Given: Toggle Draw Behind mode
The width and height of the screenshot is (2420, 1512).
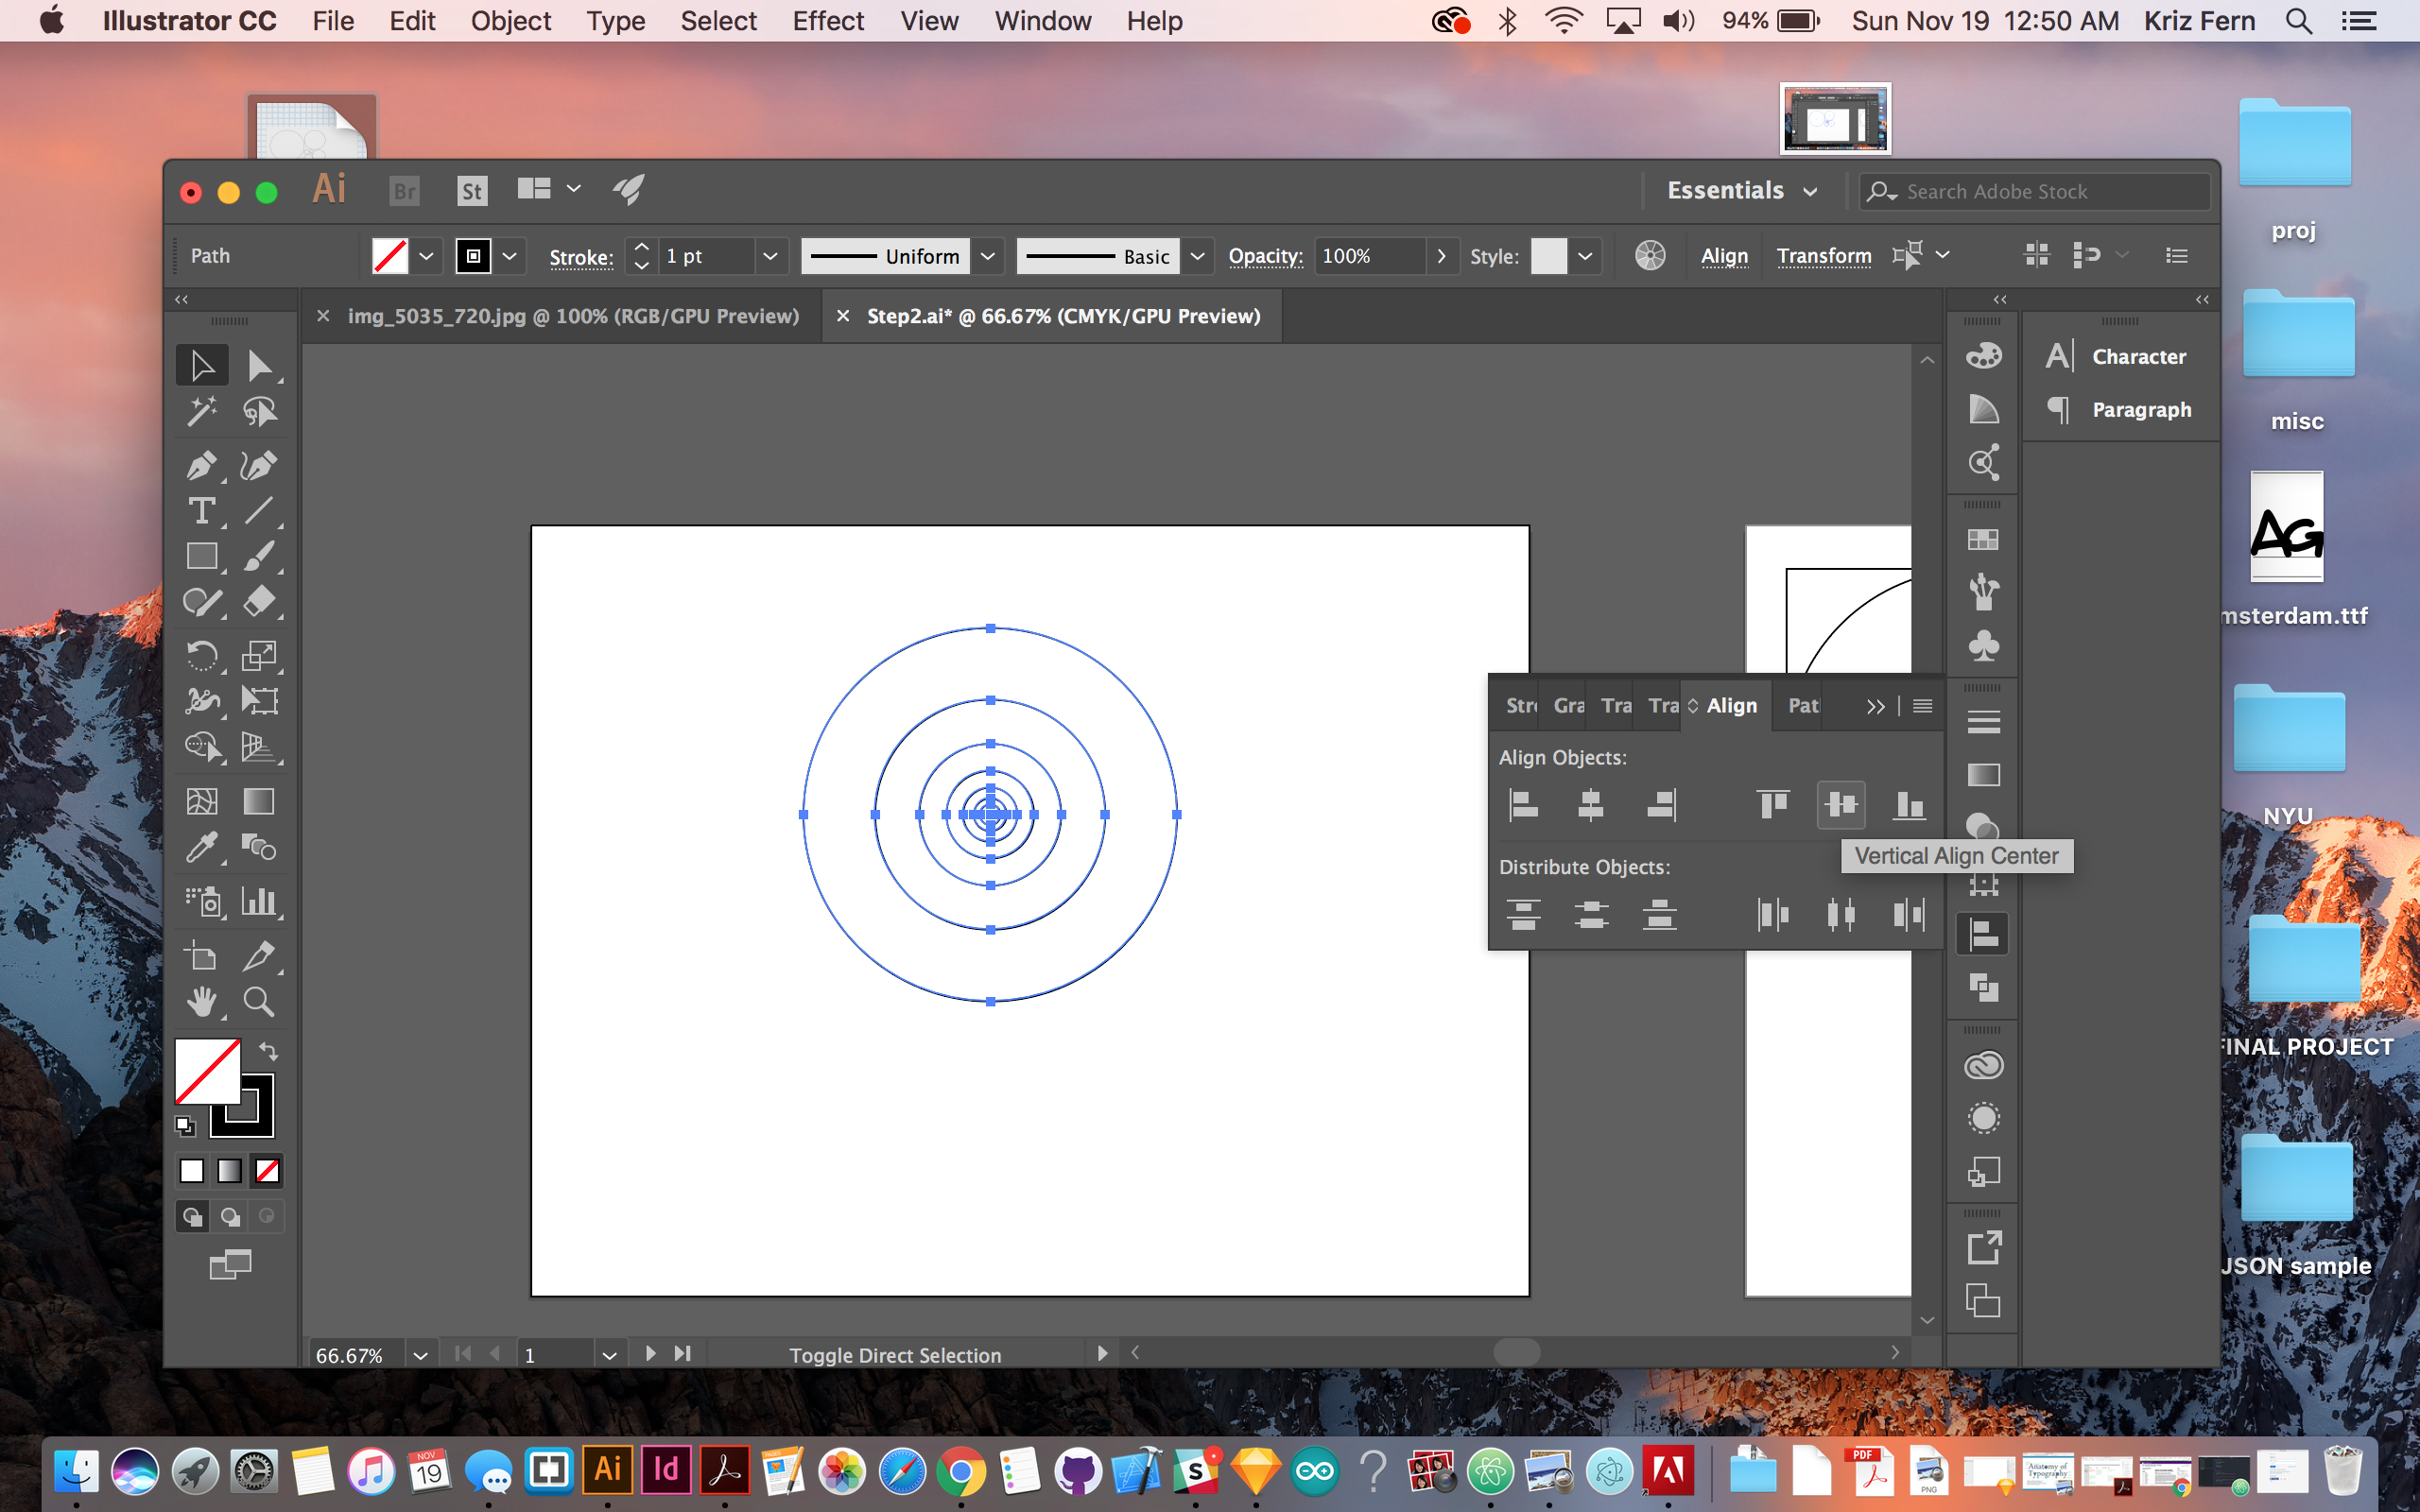Looking at the screenshot, I should coord(230,1216).
